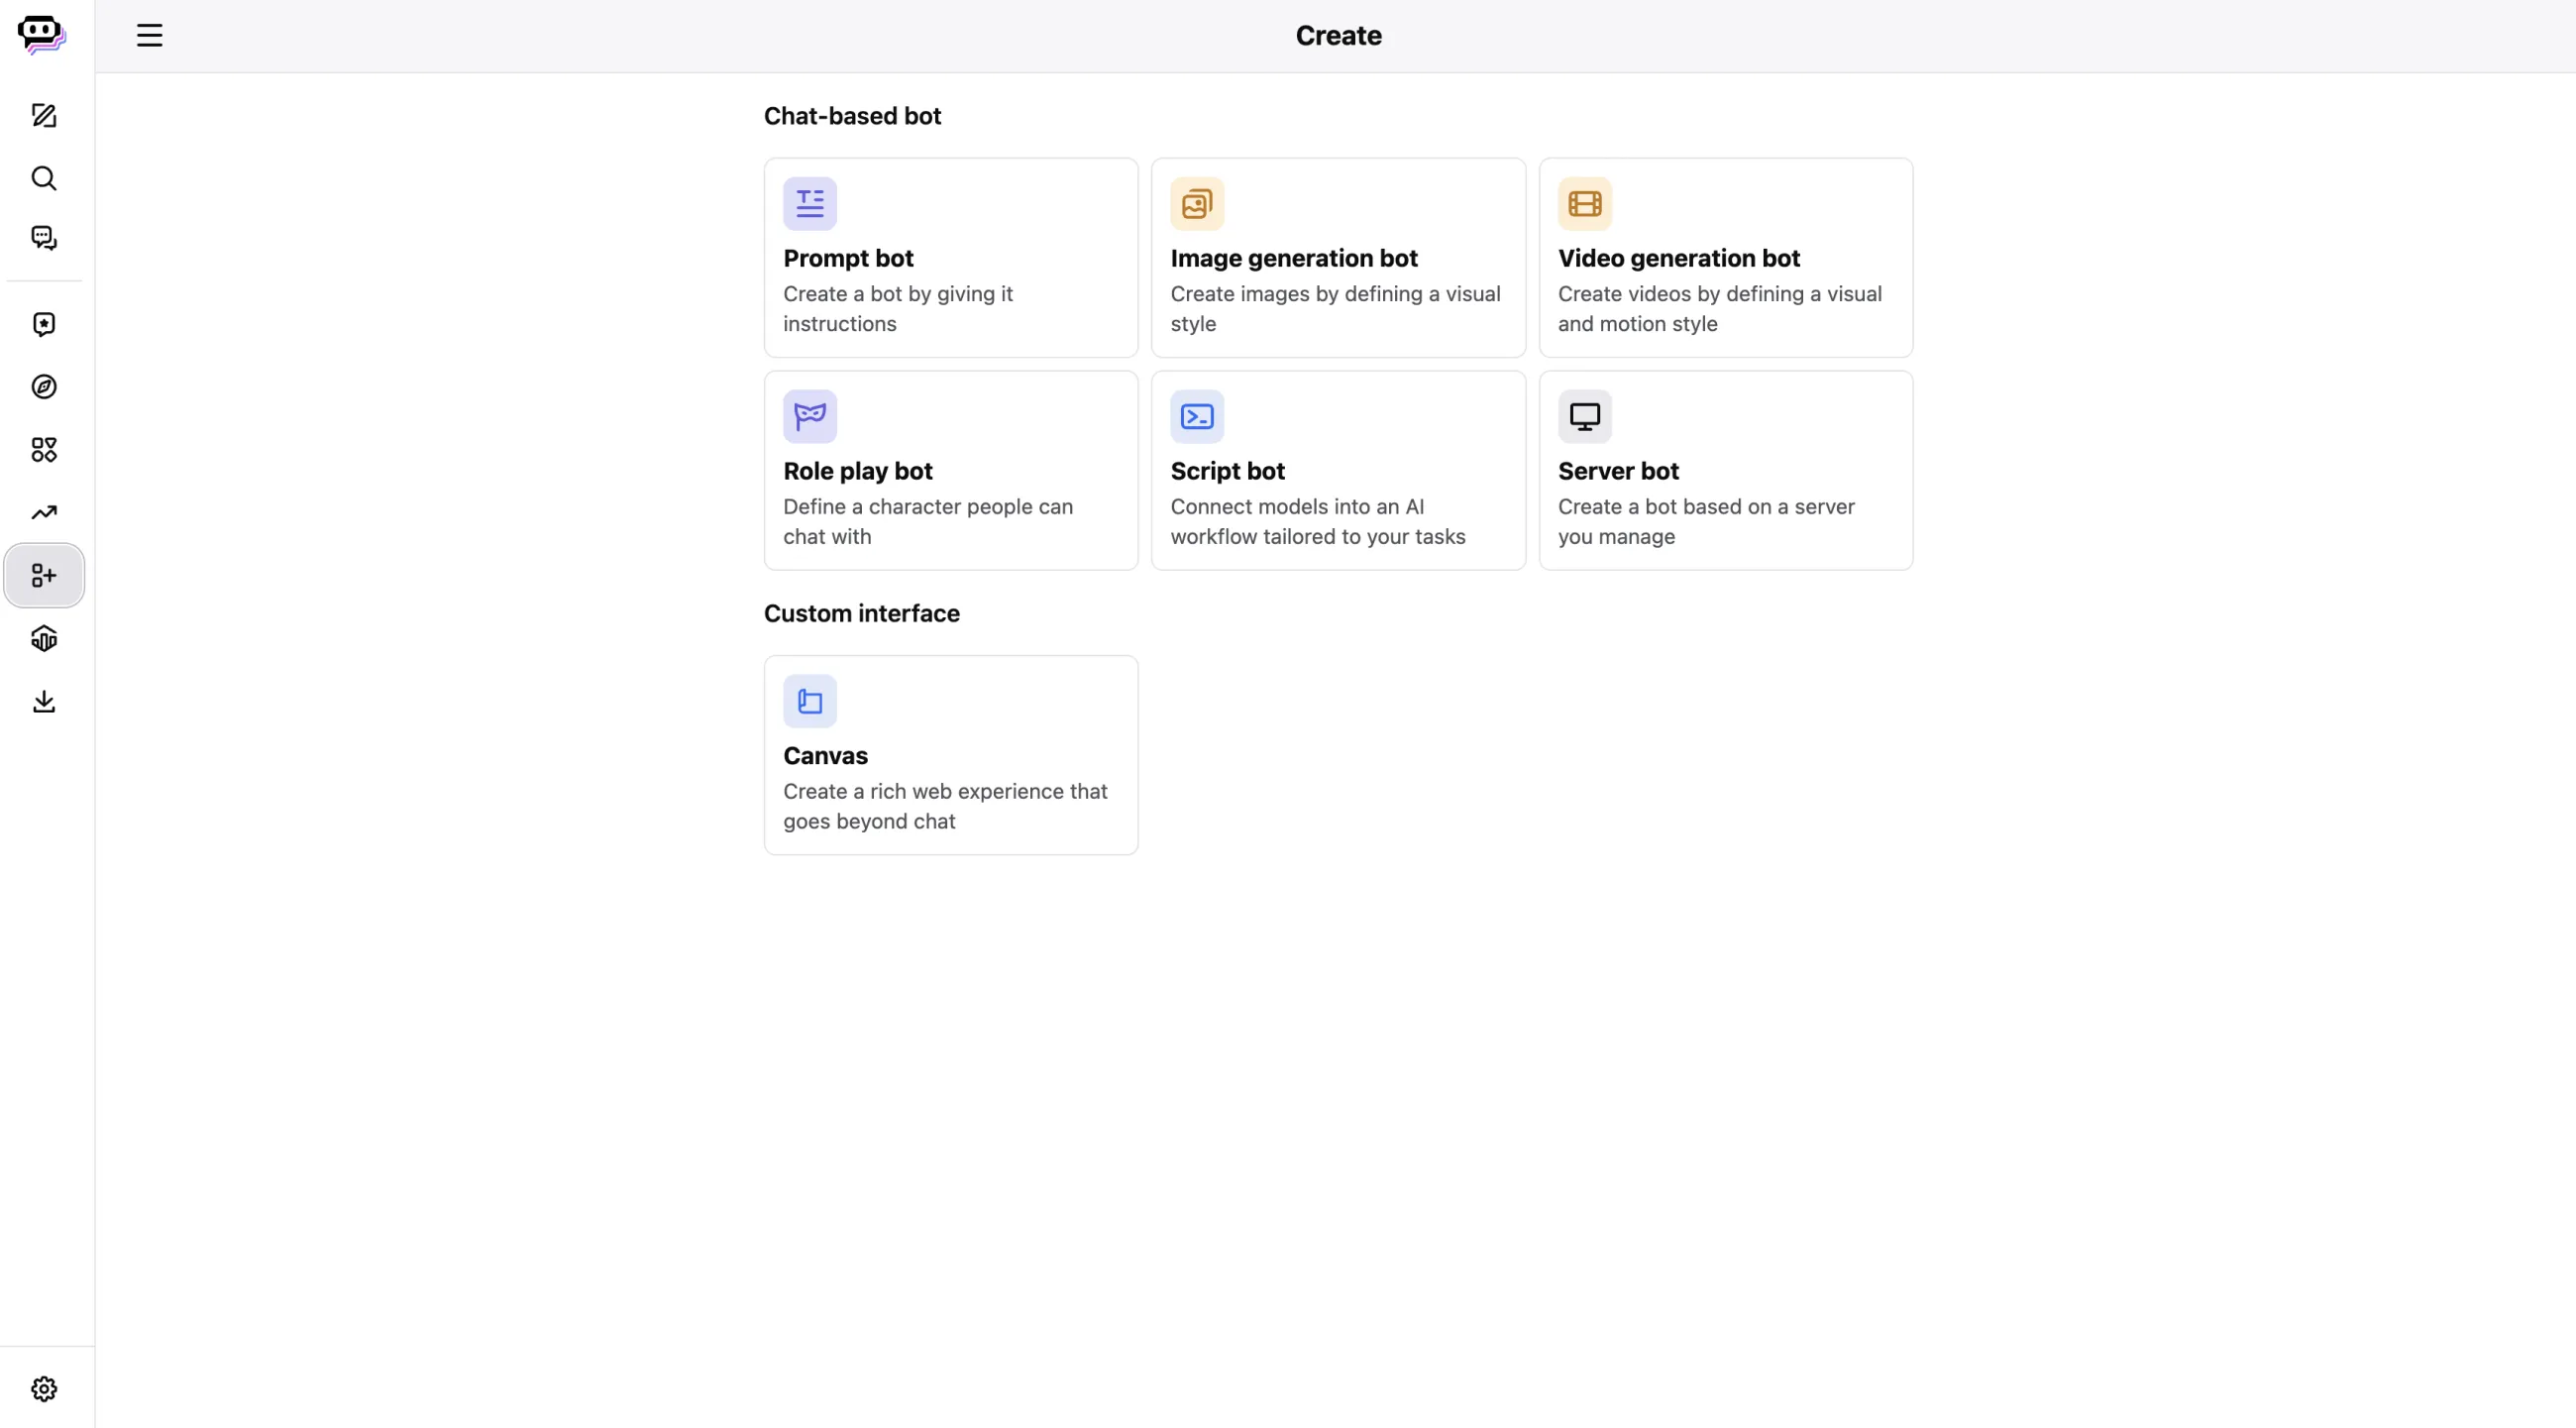Click 'Create videos by defining a visual and motion style'
Image resolution: width=2576 pixels, height=1428 pixels.
tap(1719, 309)
